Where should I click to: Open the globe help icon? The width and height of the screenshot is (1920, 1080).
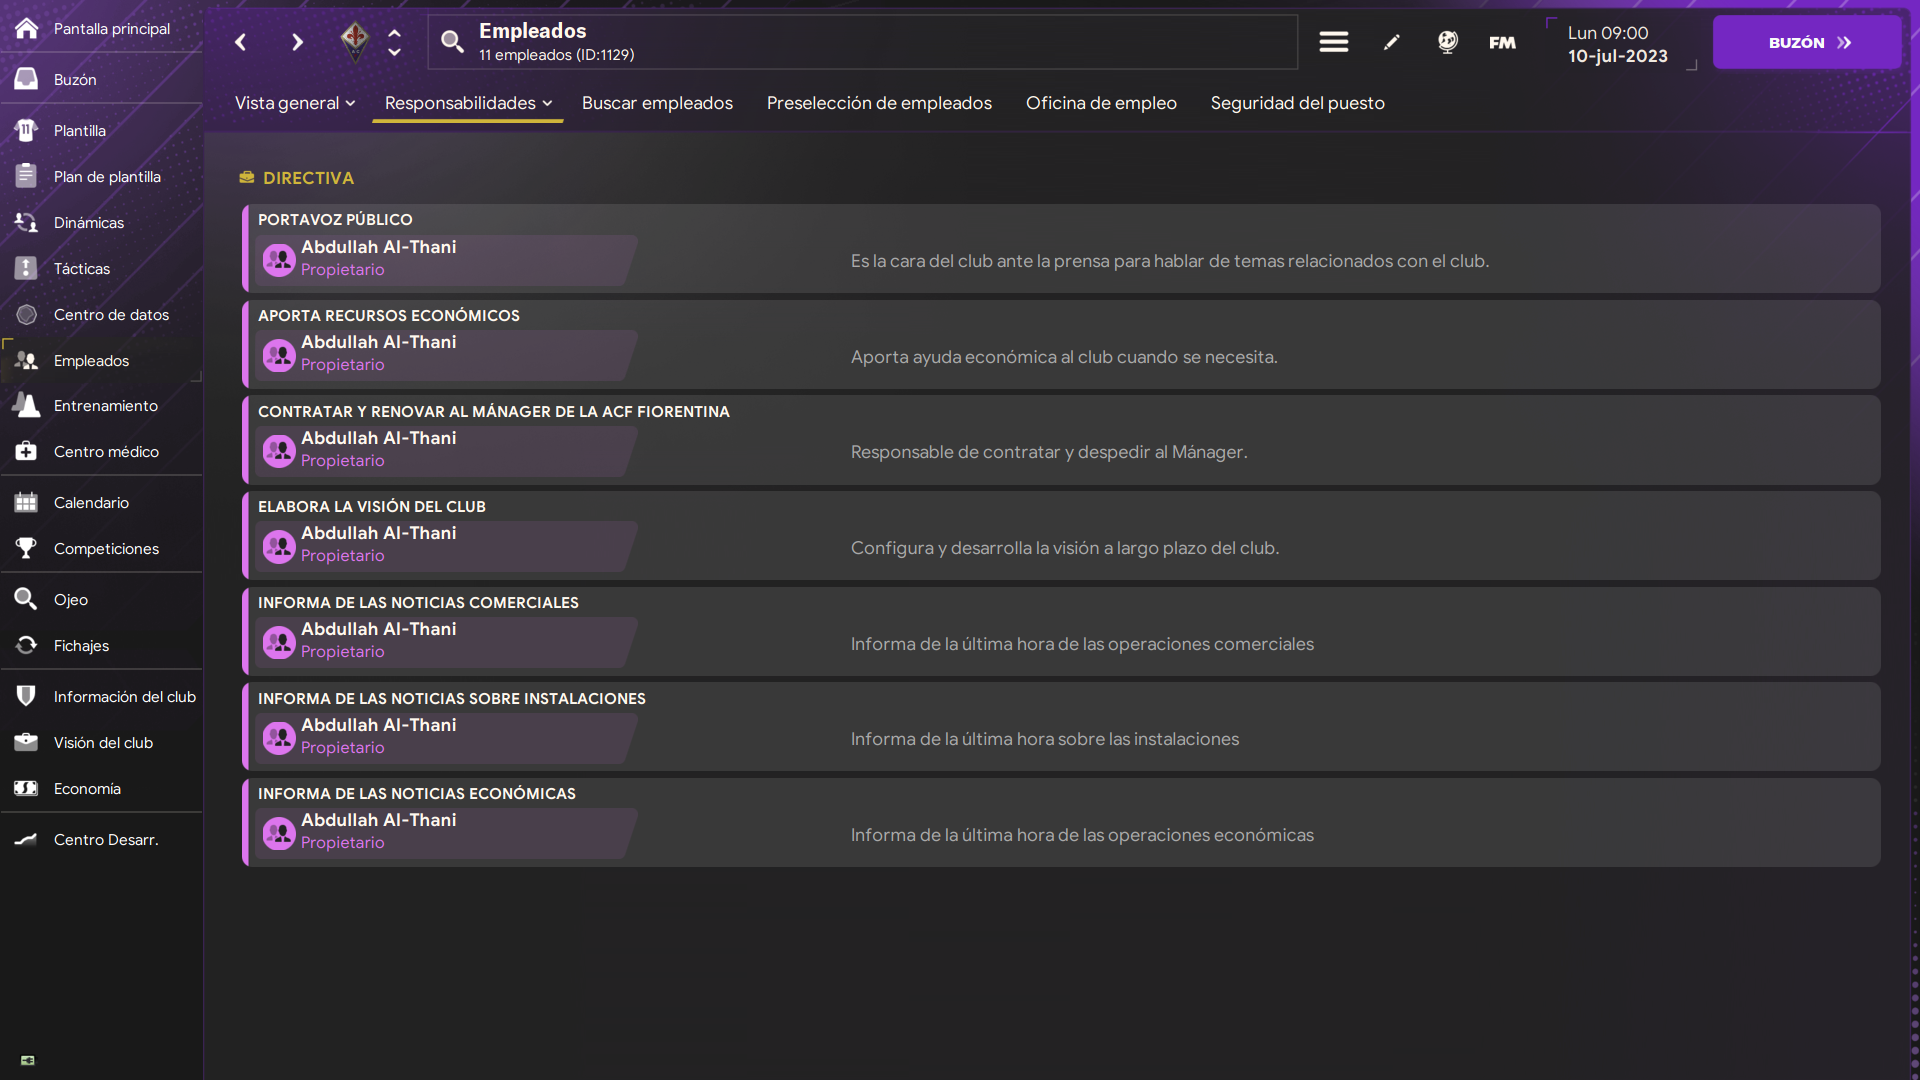(1447, 42)
